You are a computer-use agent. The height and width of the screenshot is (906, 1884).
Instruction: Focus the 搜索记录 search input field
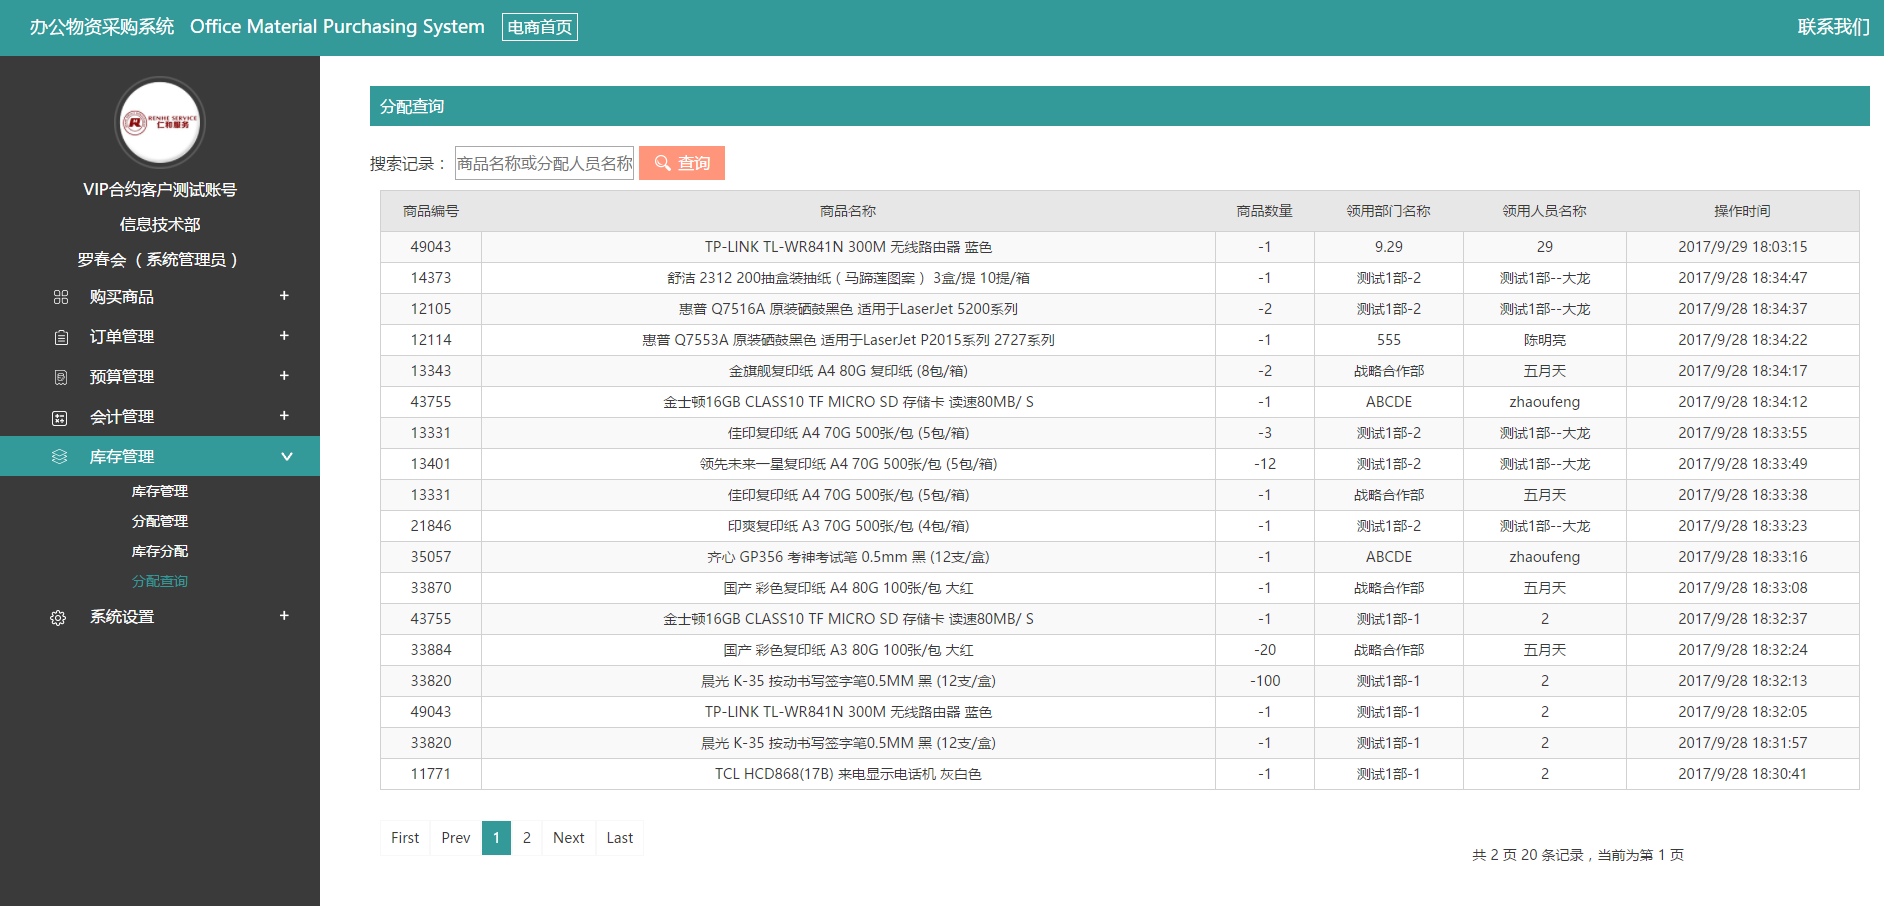(x=544, y=163)
